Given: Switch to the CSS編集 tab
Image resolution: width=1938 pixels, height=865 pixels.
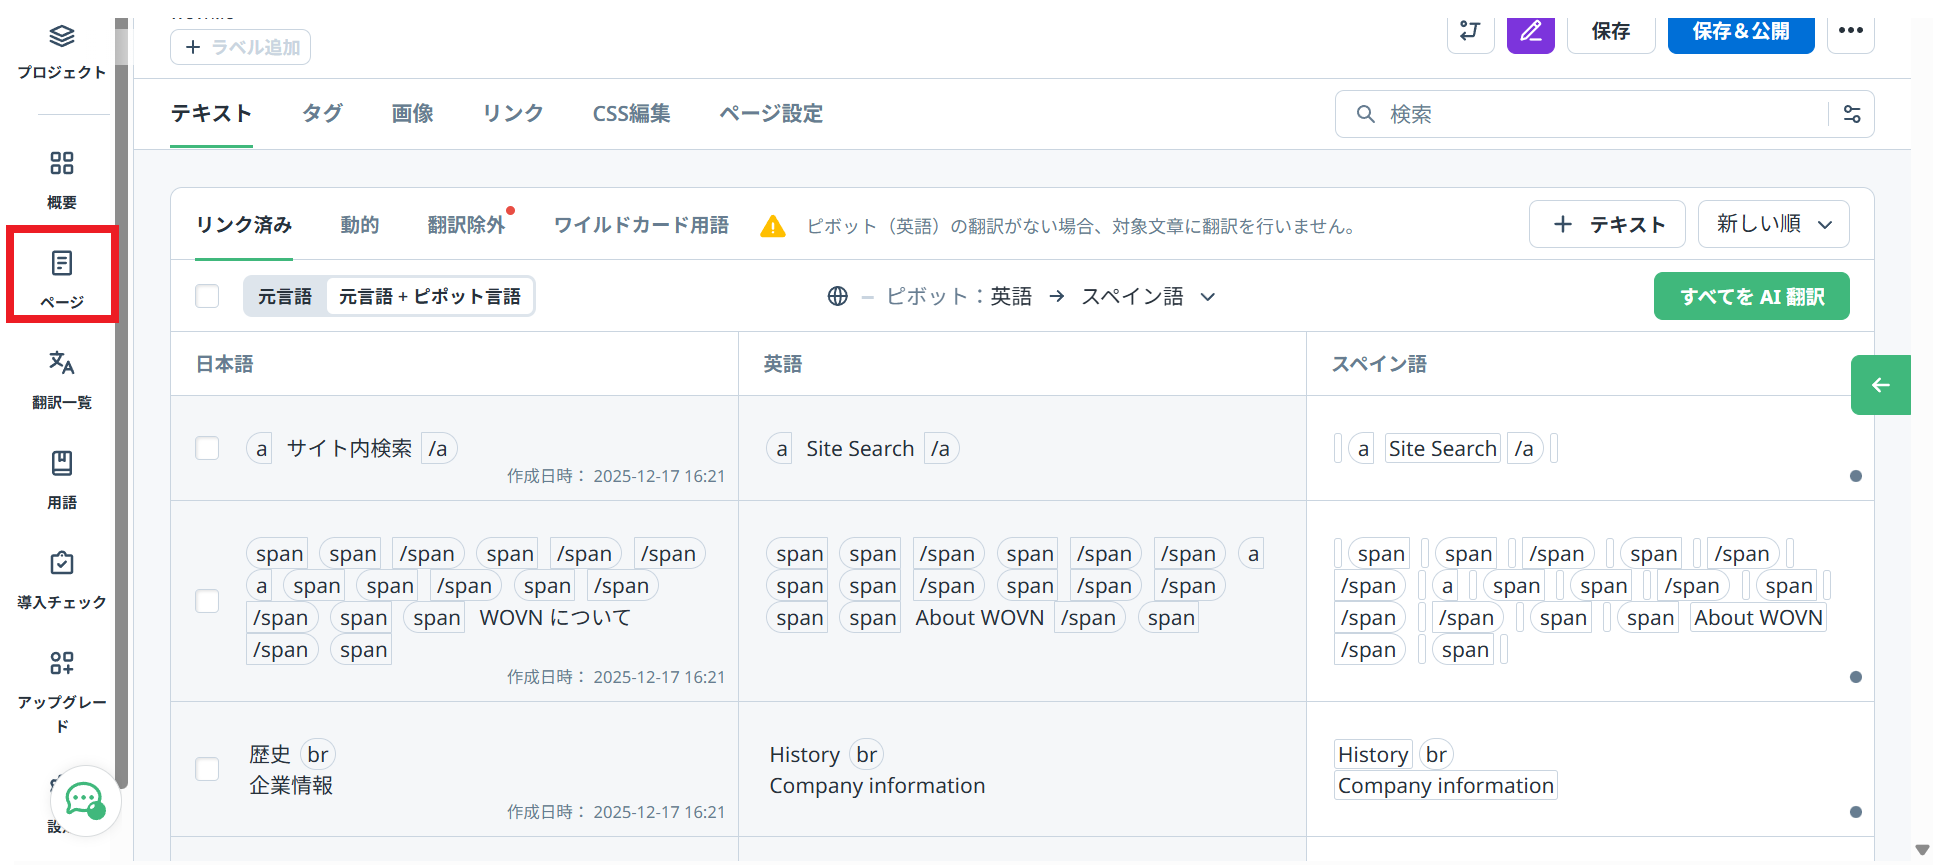Looking at the screenshot, I should pyautogui.click(x=631, y=114).
